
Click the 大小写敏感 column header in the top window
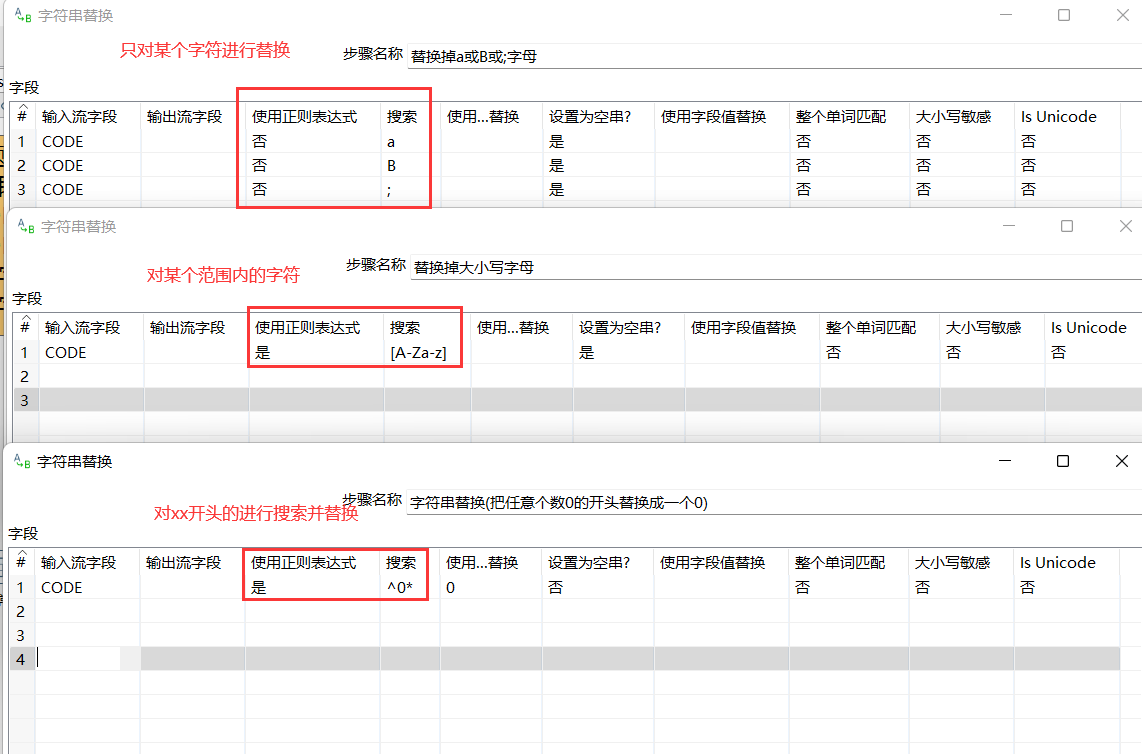coord(953,117)
